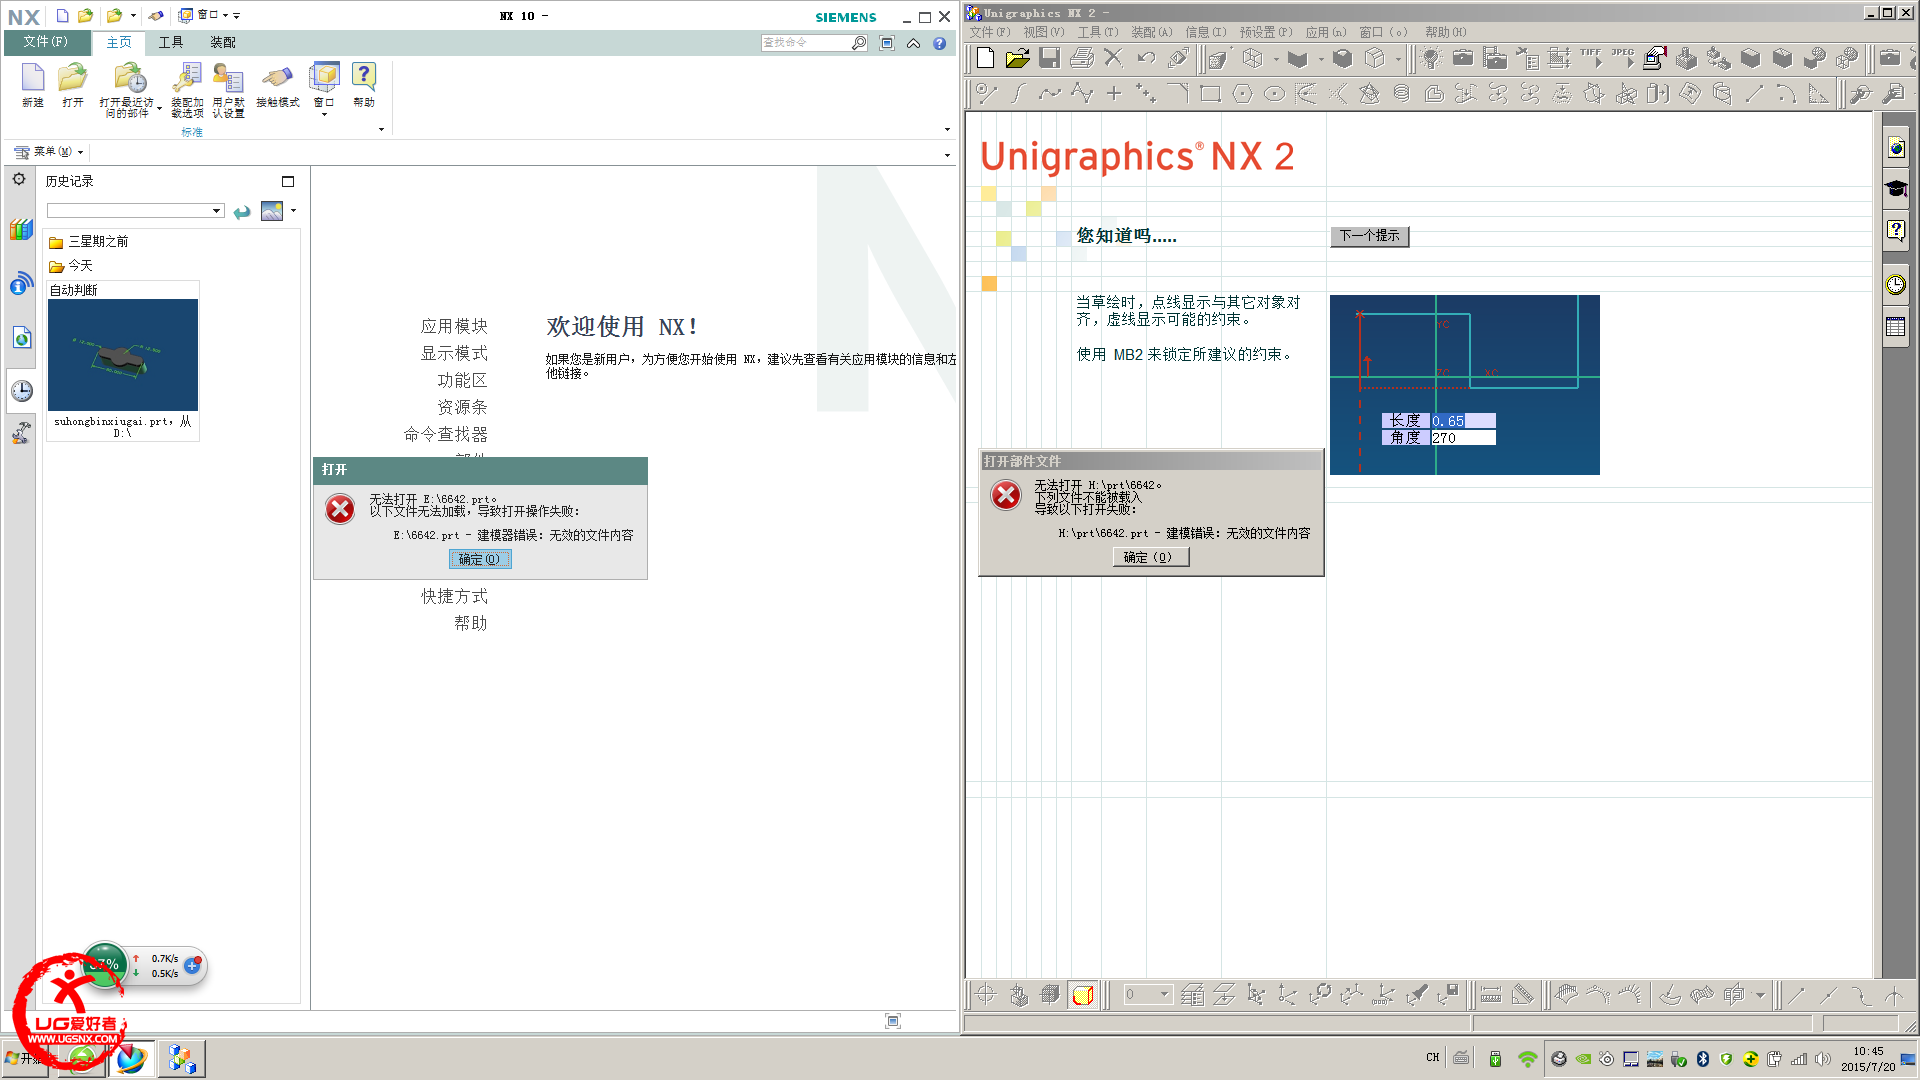
Task: Toggle full screen mode icon in NX 10
Action: coord(887,43)
